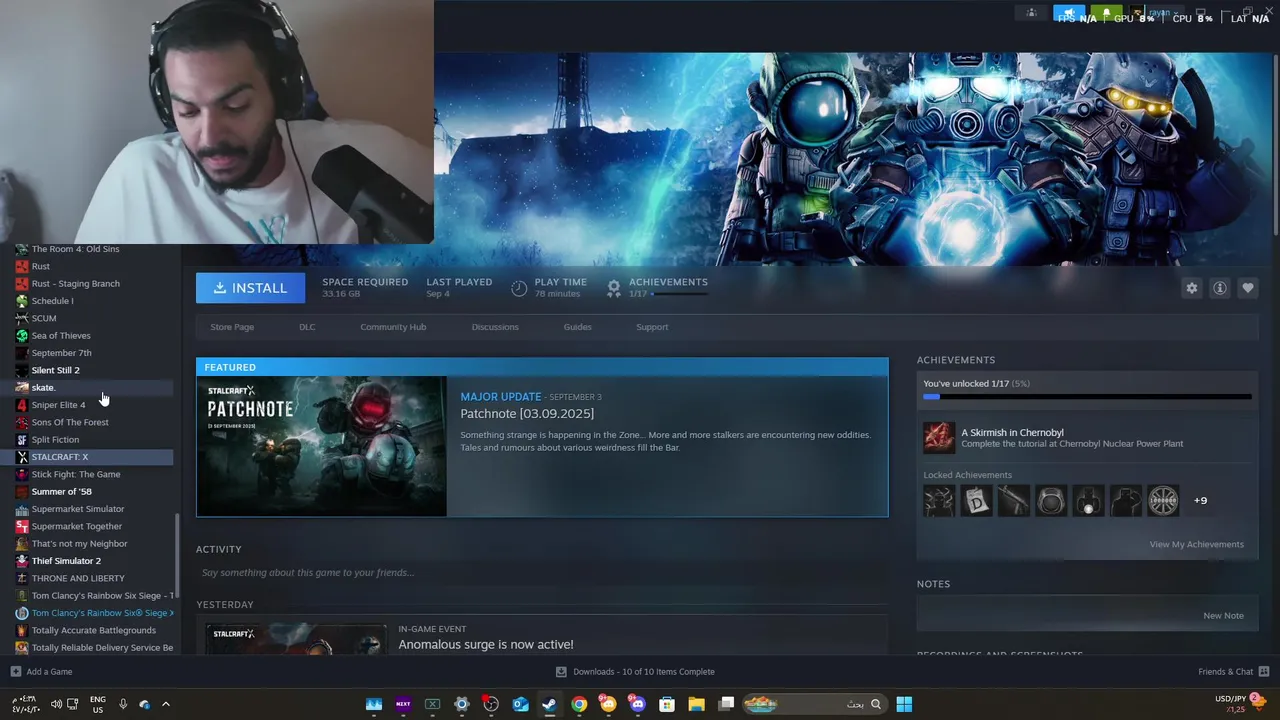Open Outlook from the taskbar
The width and height of the screenshot is (1280, 720).
520,704
